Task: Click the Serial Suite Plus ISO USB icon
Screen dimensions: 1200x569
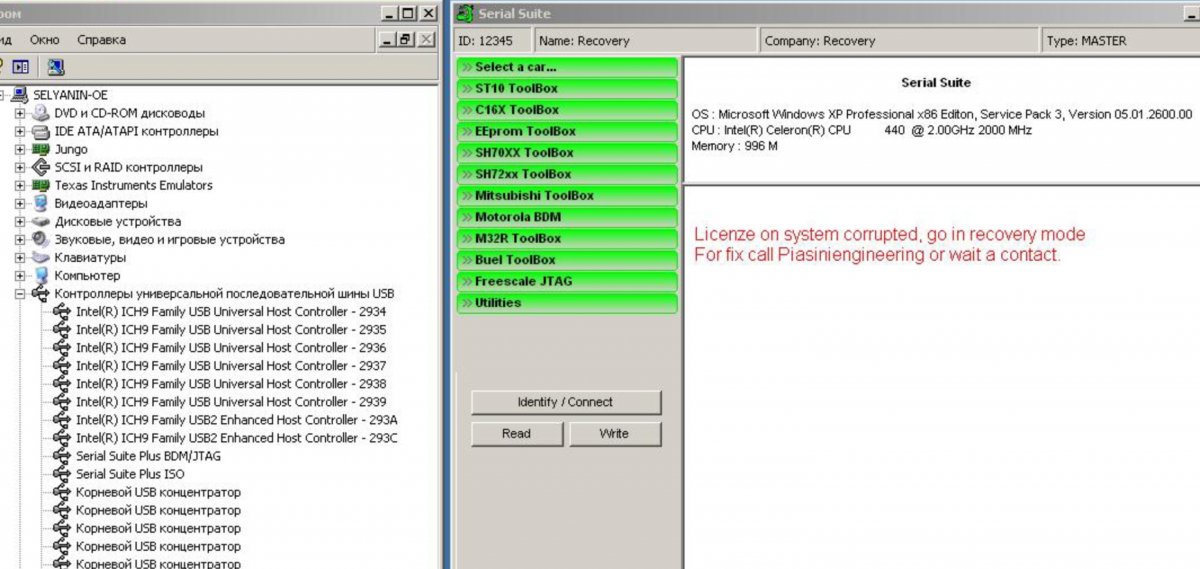Action: coord(62,474)
